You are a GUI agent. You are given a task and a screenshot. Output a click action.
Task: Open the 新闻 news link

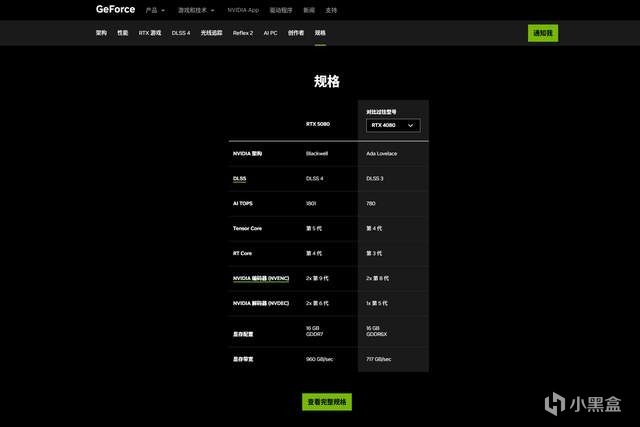[x=309, y=10]
